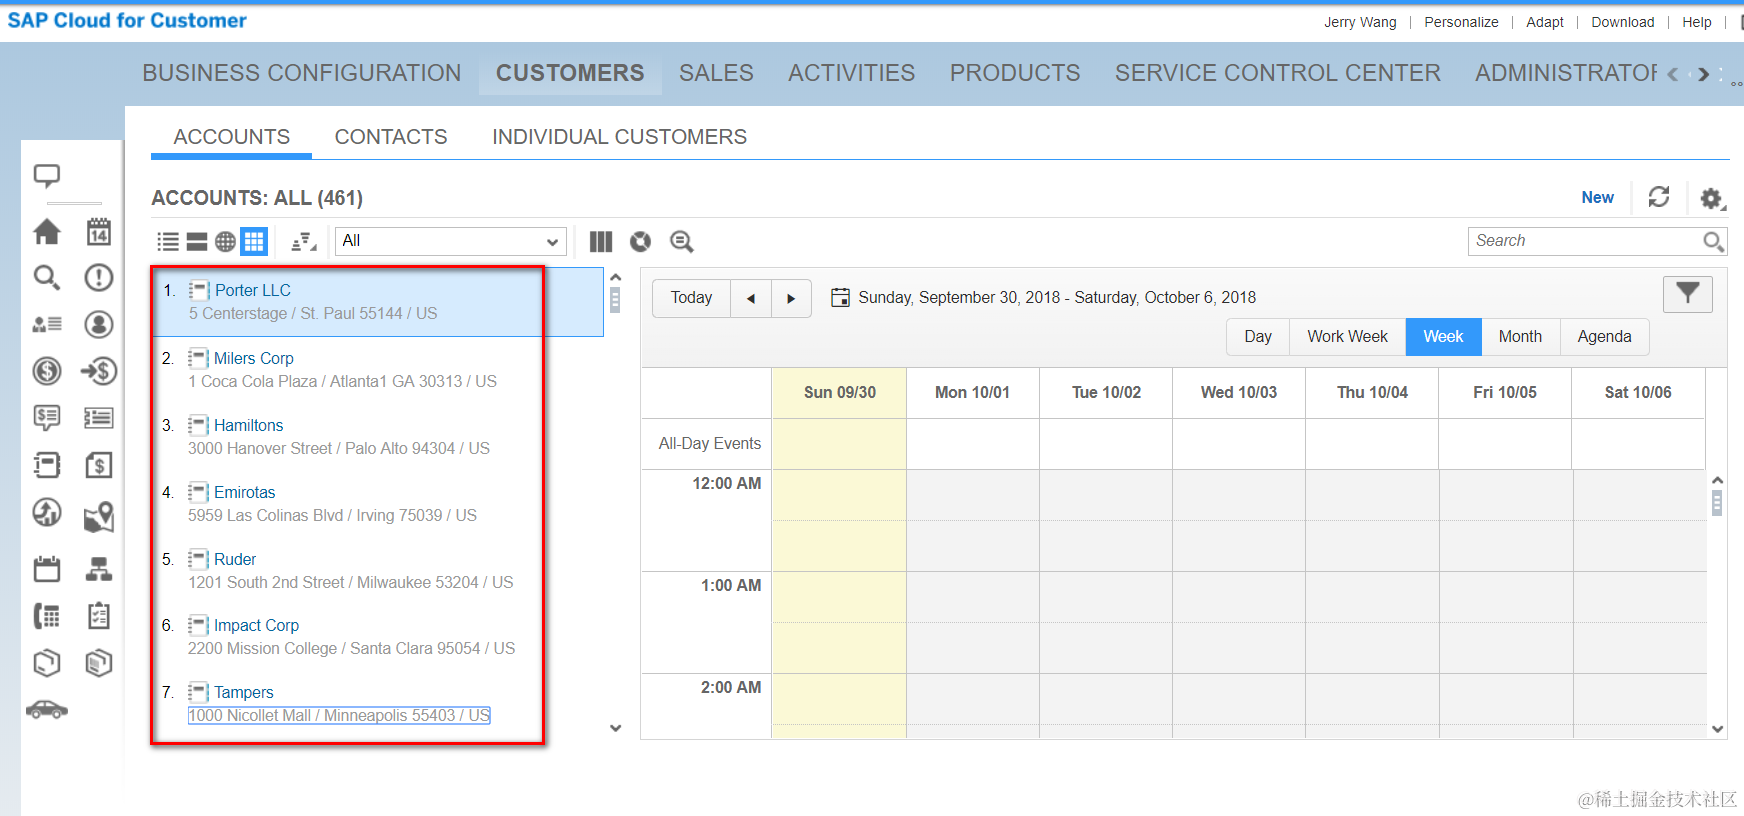Viewport: 1744px width, 816px height.
Task: Open the map pin icon
Action: click(x=98, y=516)
